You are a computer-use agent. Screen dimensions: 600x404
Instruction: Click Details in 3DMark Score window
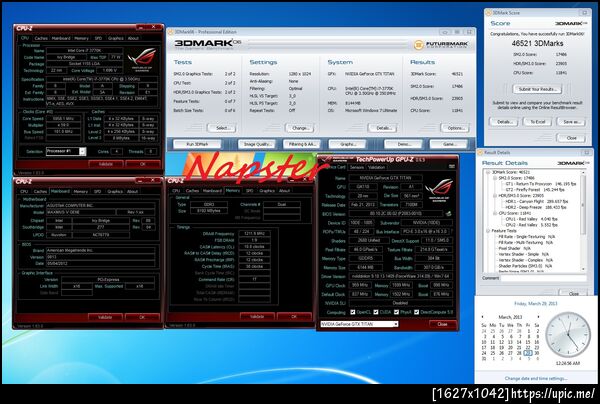click(x=504, y=122)
